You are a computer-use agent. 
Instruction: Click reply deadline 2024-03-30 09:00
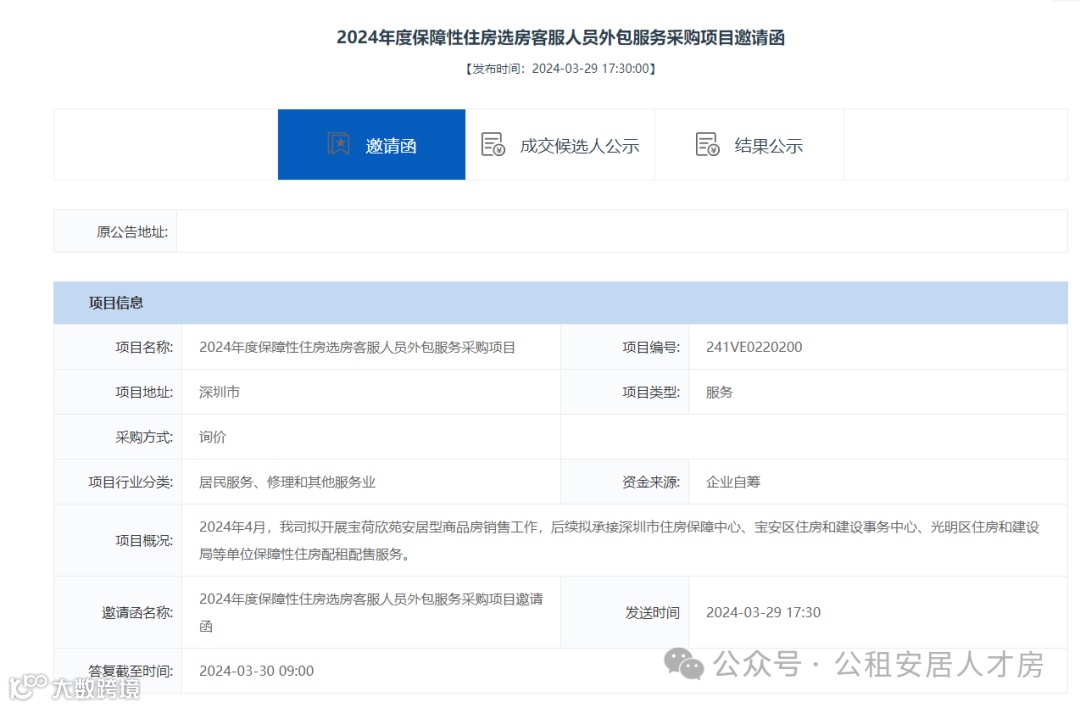click(x=256, y=671)
